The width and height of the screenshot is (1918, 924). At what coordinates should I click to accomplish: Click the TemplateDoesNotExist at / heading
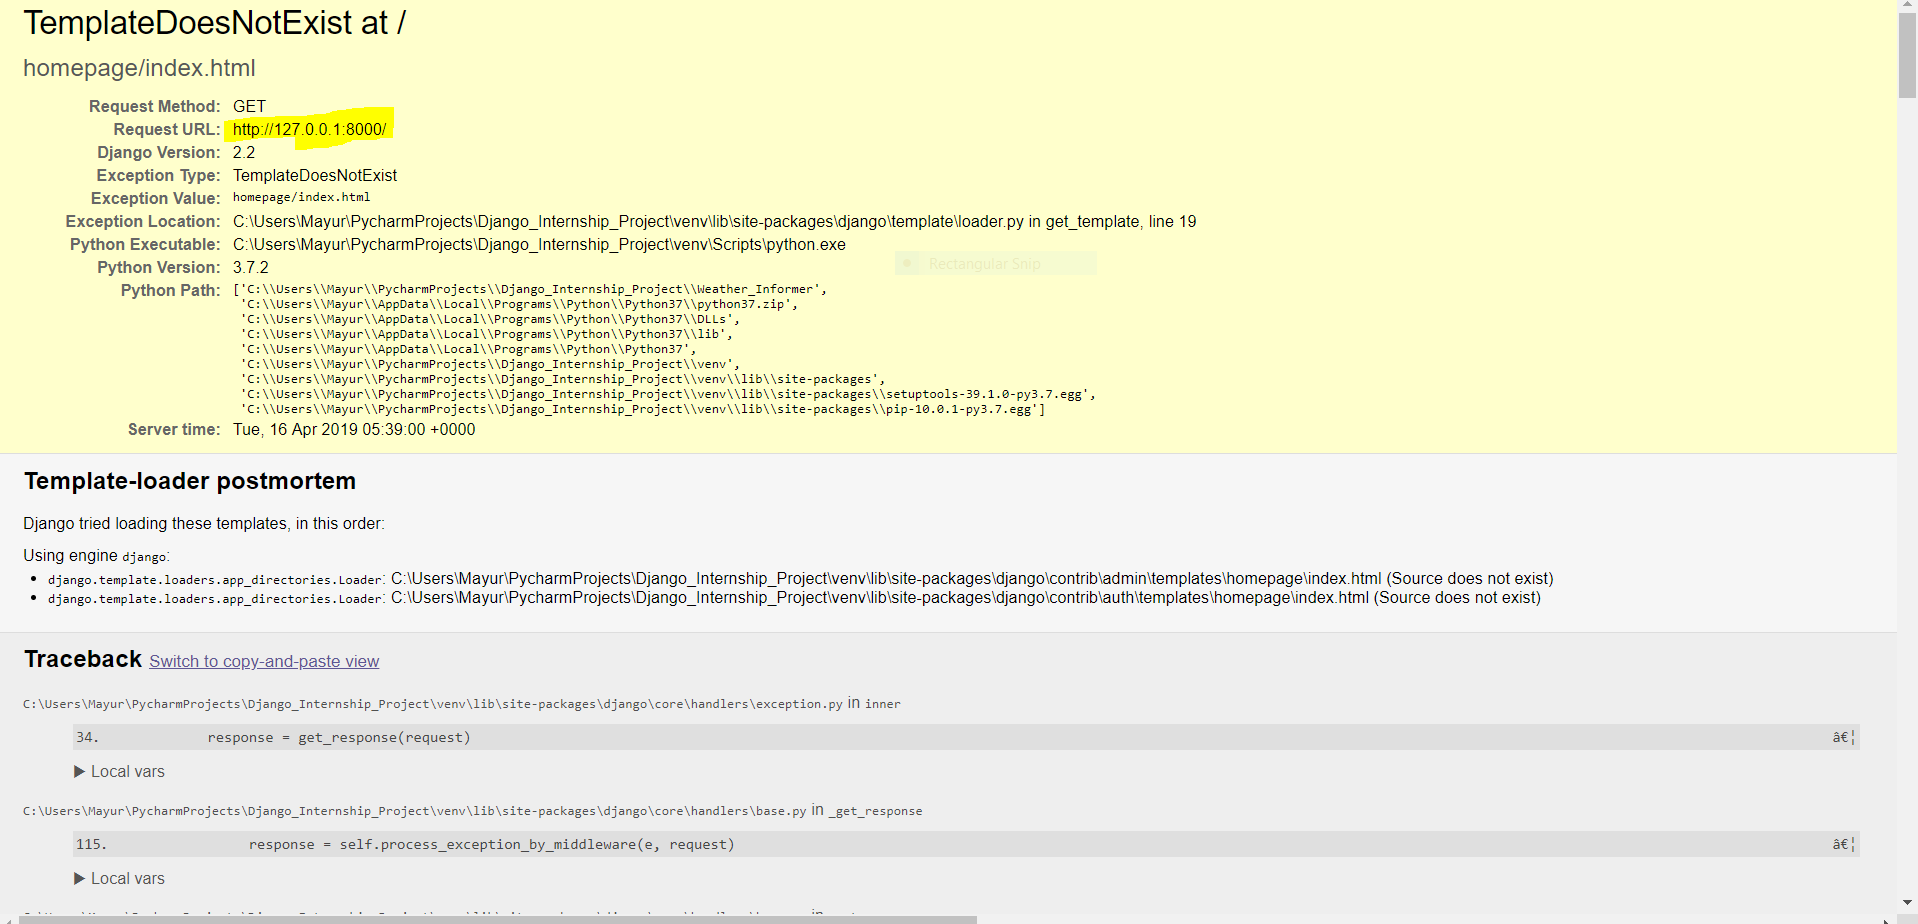[x=214, y=22]
